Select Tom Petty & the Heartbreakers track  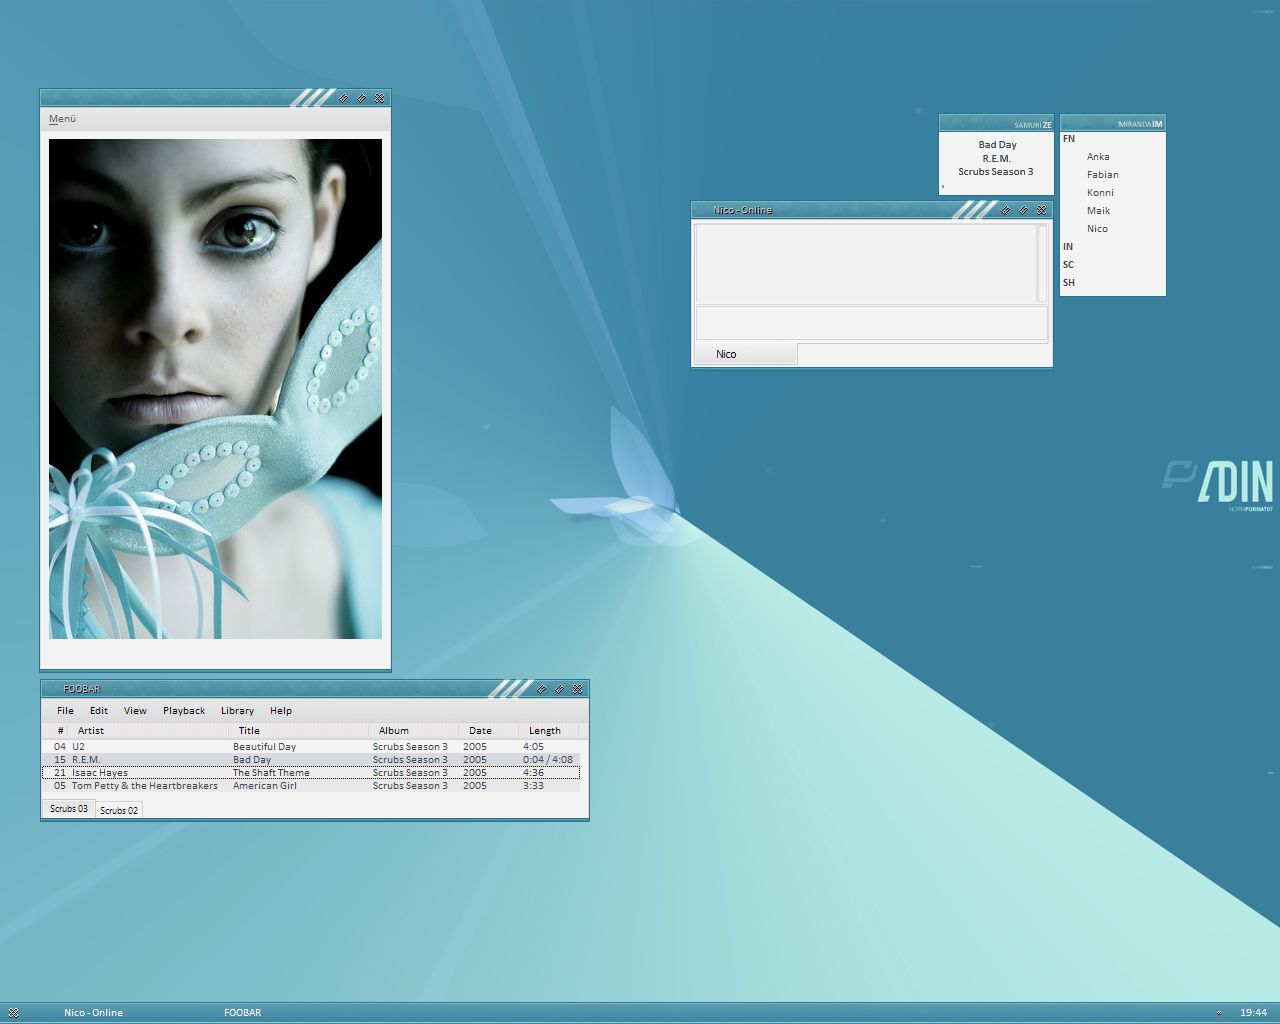pos(311,786)
